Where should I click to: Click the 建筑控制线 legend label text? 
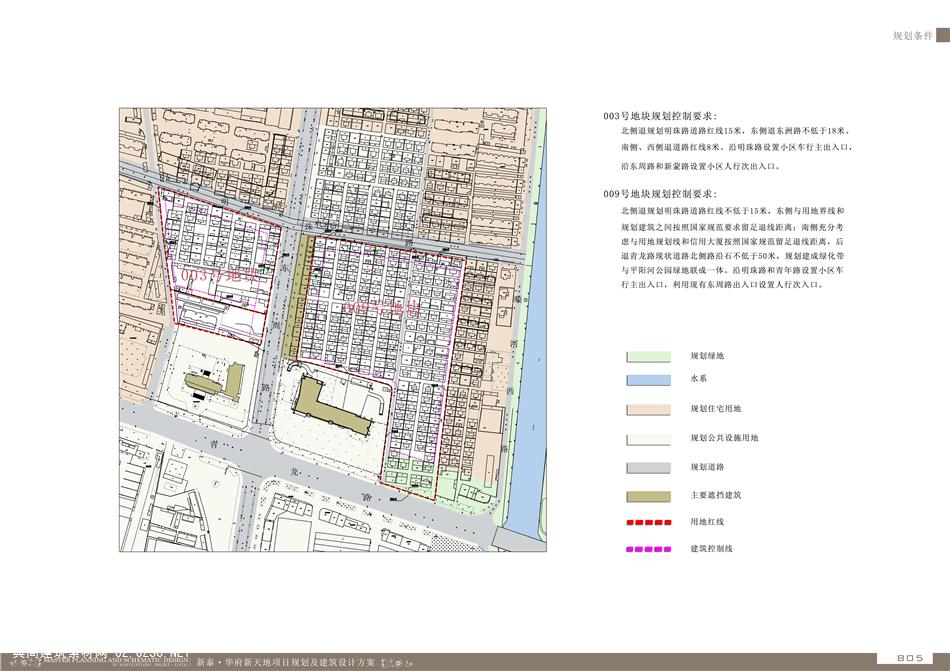712,549
